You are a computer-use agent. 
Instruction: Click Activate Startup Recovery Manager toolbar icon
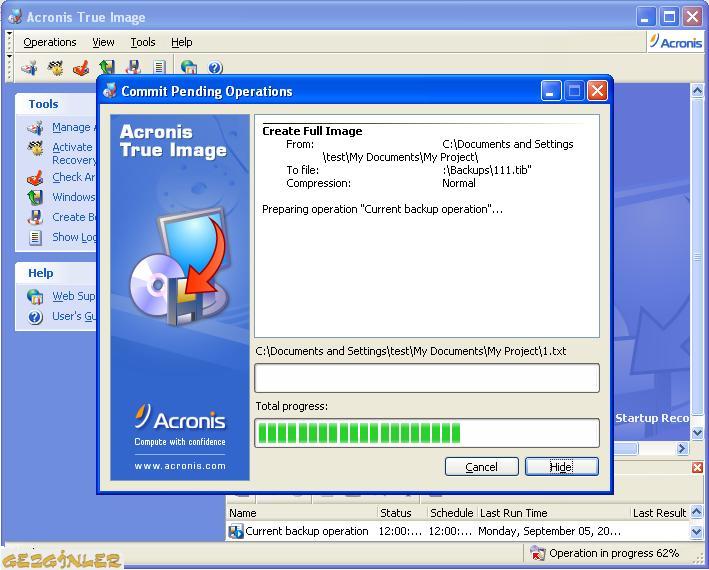pyautogui.click(x=56, y=68)
